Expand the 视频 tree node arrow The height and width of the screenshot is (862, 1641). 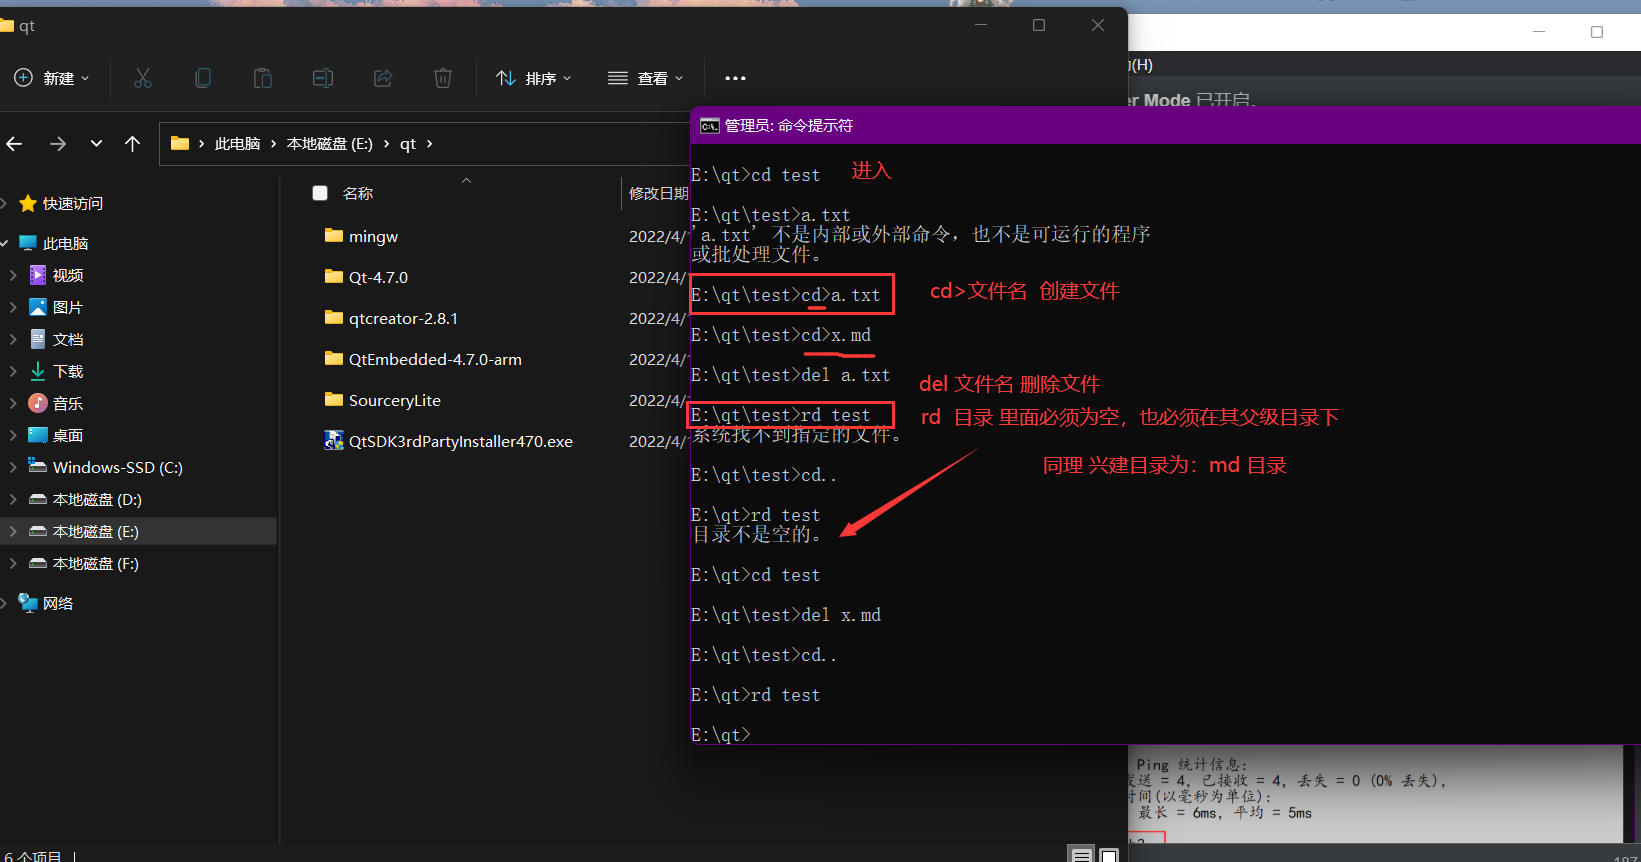(x=13, y=275)
